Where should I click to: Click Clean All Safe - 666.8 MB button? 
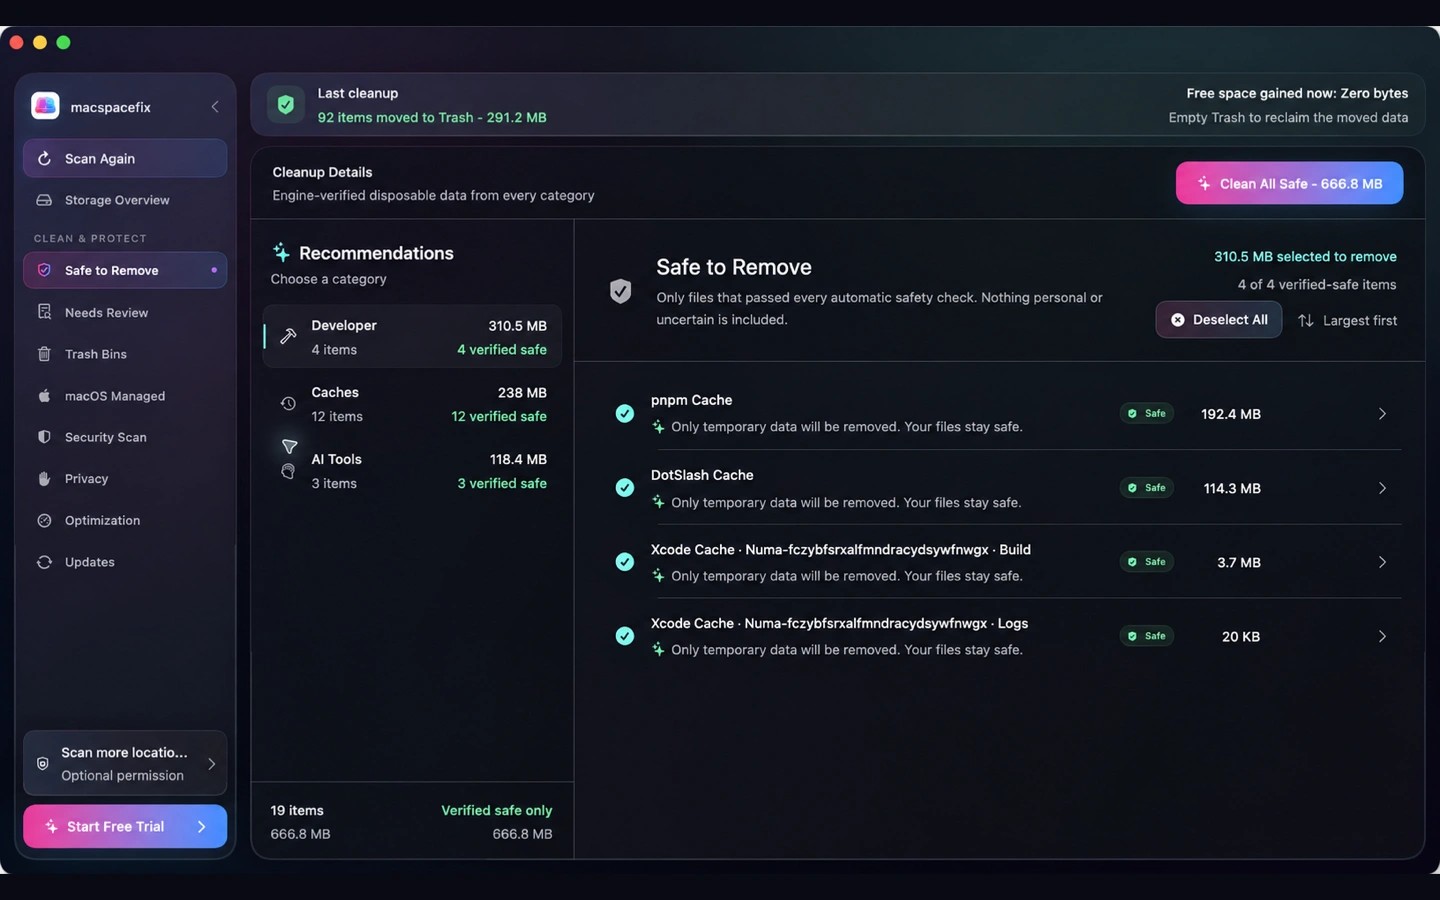click(x=1289, y=183)
